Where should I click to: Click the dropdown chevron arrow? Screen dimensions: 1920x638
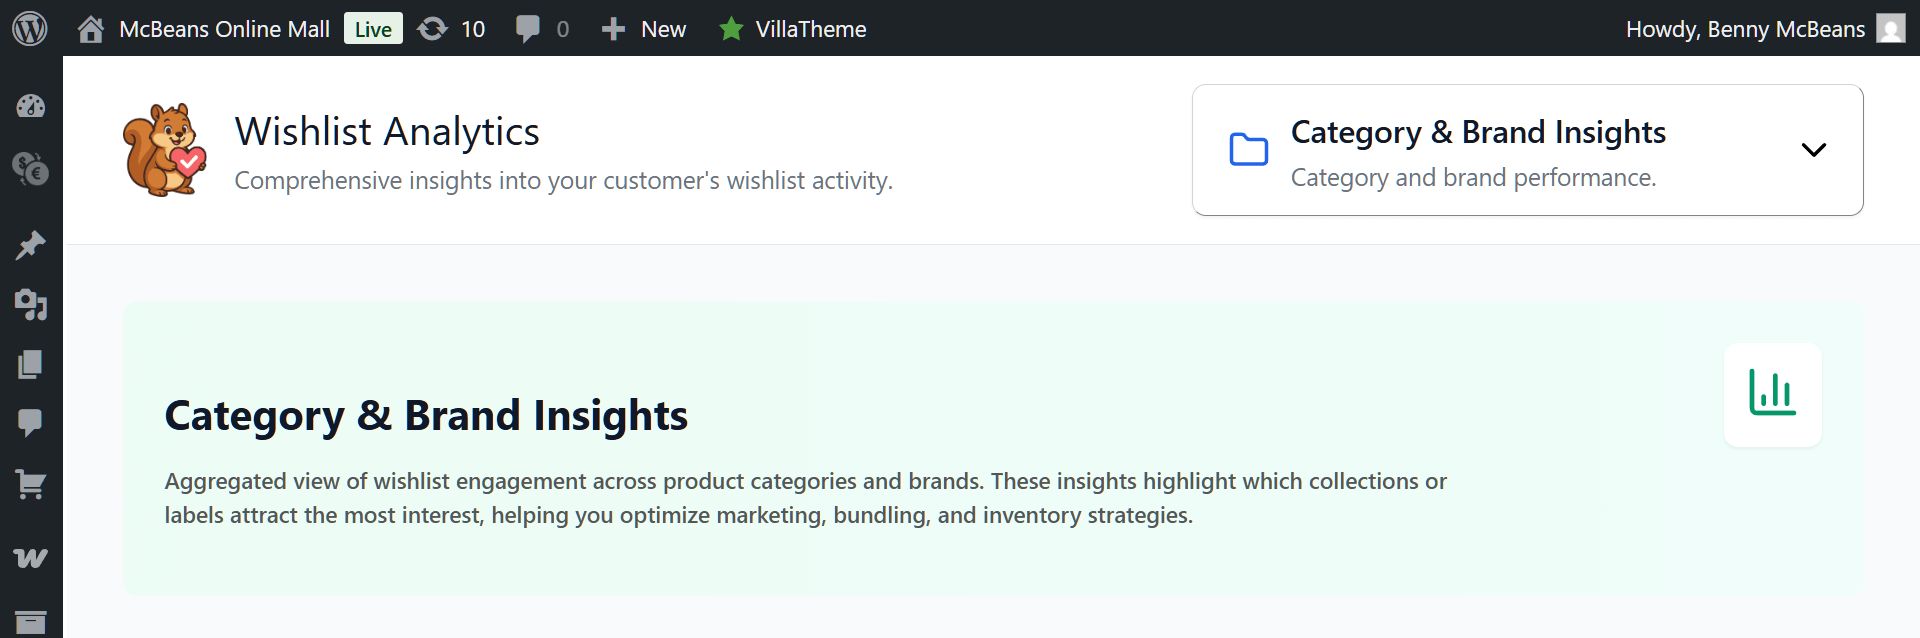1813,150
